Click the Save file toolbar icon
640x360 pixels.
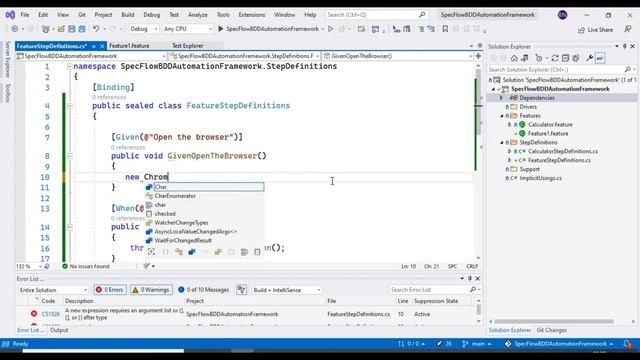pos(72,29)
